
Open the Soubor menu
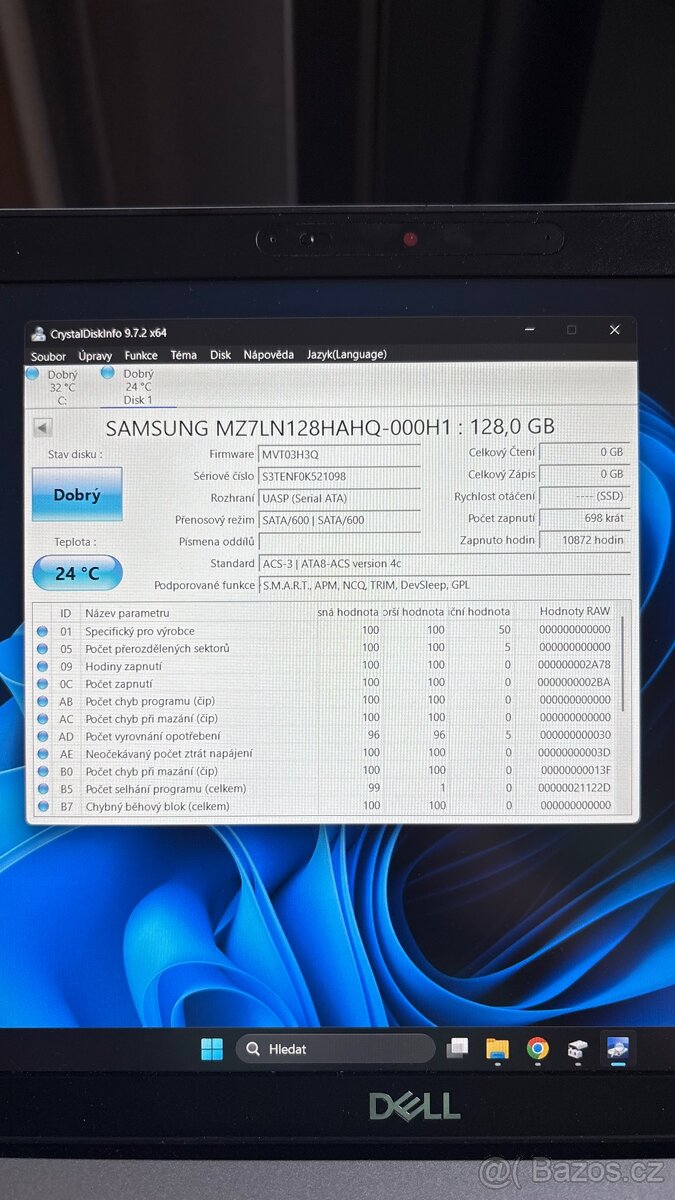(48, 356)
